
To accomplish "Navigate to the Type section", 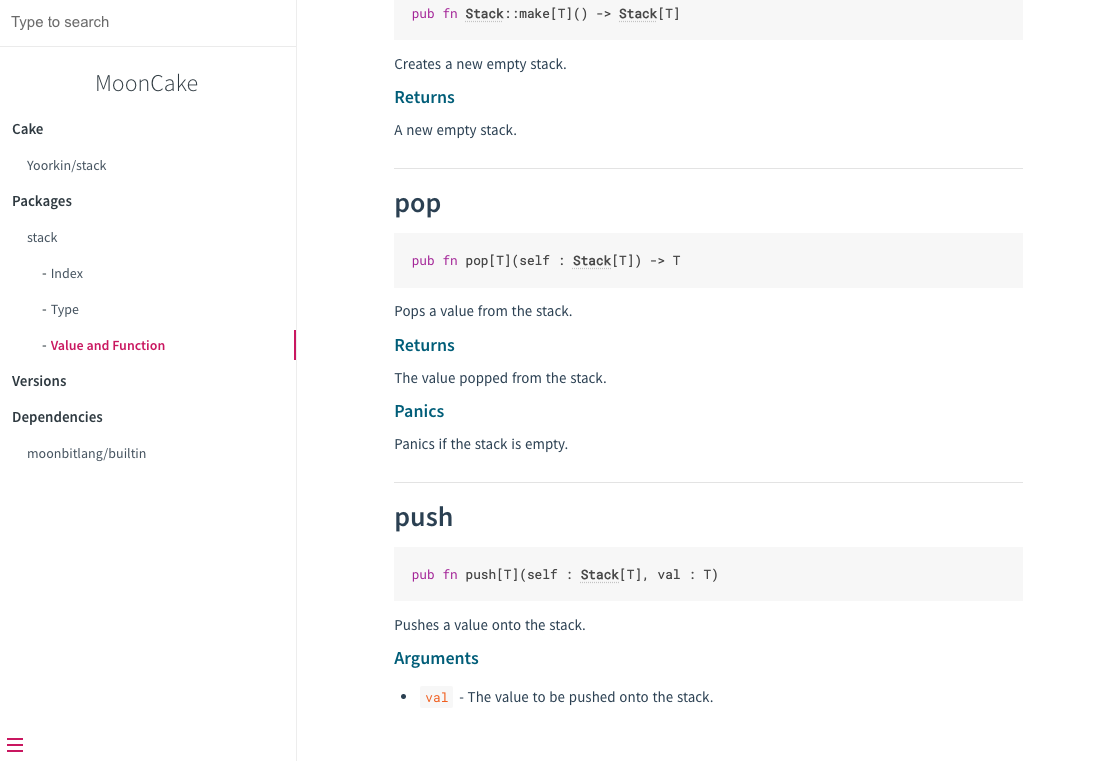I will pyautogui.click(x=65, y=310).
